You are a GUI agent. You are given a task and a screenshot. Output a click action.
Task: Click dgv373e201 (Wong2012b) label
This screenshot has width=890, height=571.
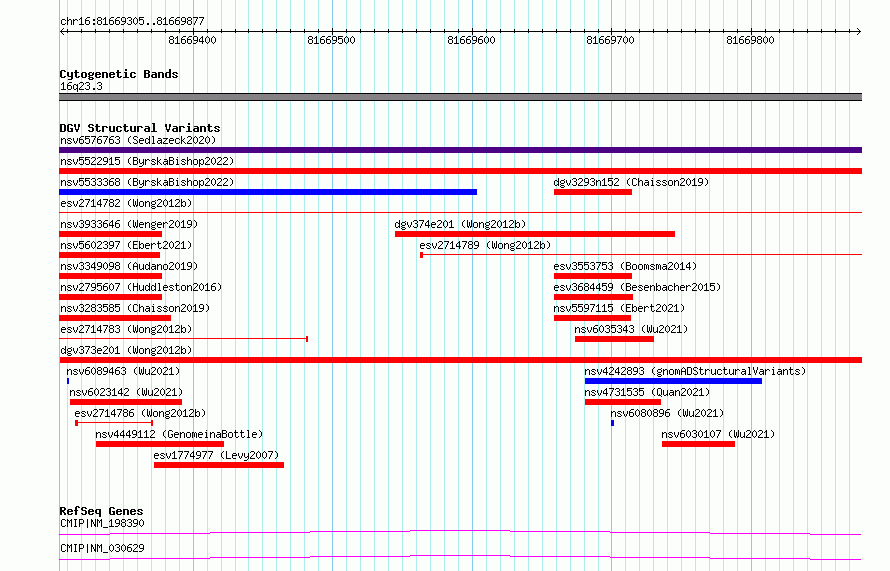coord(126,350)
